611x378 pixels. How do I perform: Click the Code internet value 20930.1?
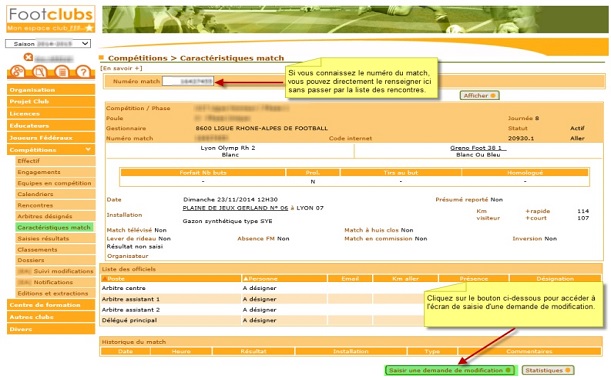coord(521,138)
